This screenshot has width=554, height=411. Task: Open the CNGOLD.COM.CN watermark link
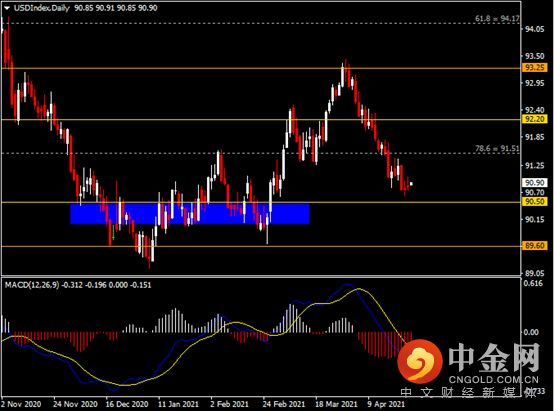click(494, 380)
